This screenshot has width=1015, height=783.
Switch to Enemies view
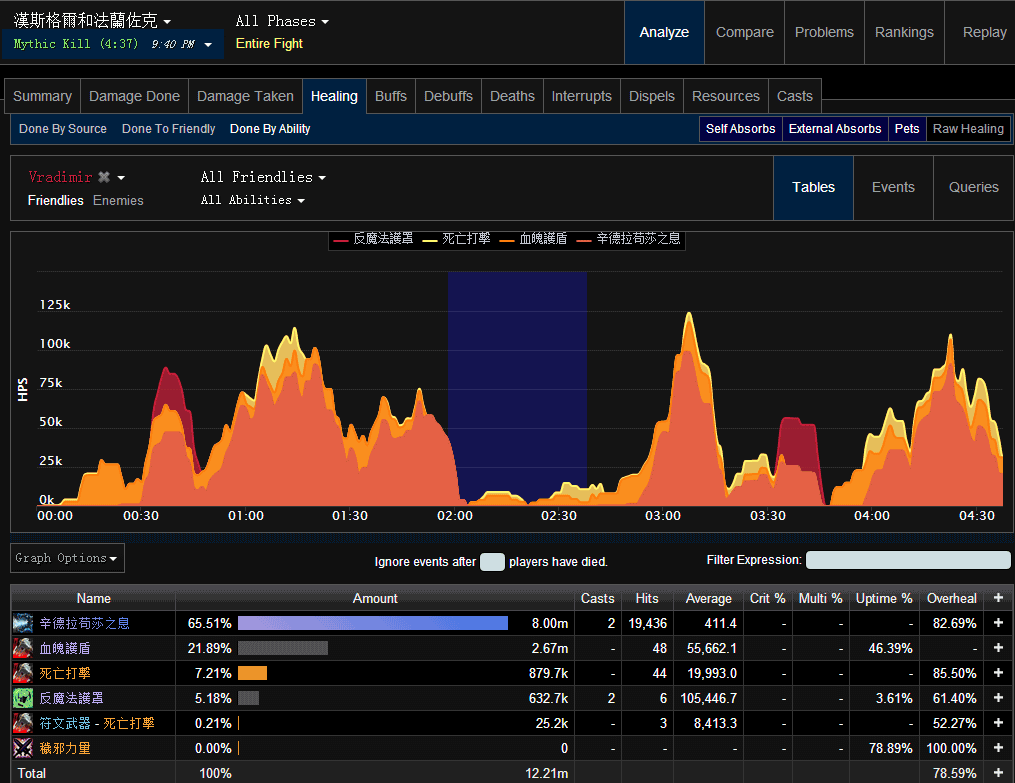tap(118, 201)
